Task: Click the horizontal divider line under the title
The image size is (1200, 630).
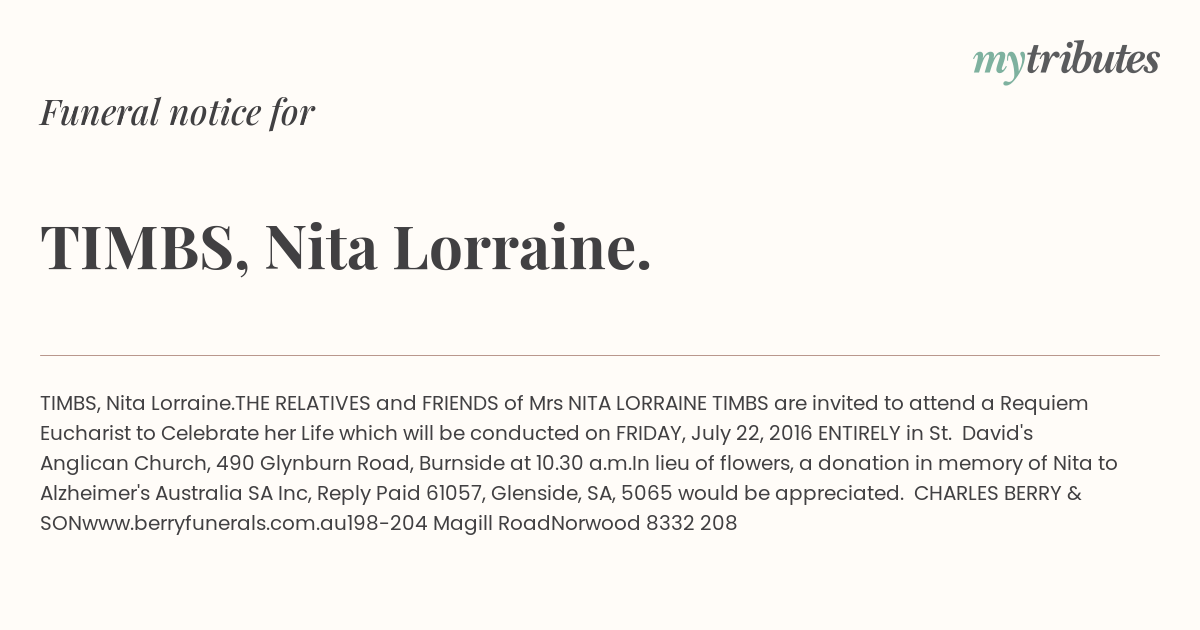Action: click(x=600, y=355)
